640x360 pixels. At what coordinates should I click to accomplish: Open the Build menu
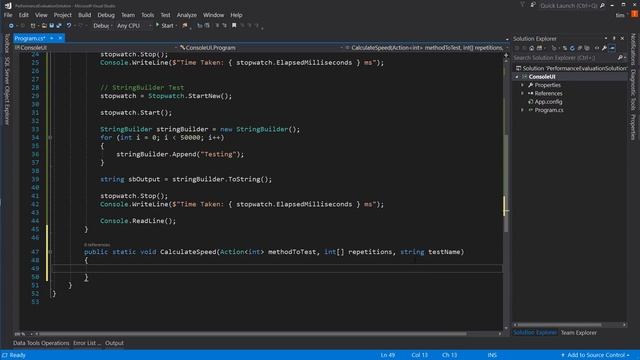click(84, 15)
